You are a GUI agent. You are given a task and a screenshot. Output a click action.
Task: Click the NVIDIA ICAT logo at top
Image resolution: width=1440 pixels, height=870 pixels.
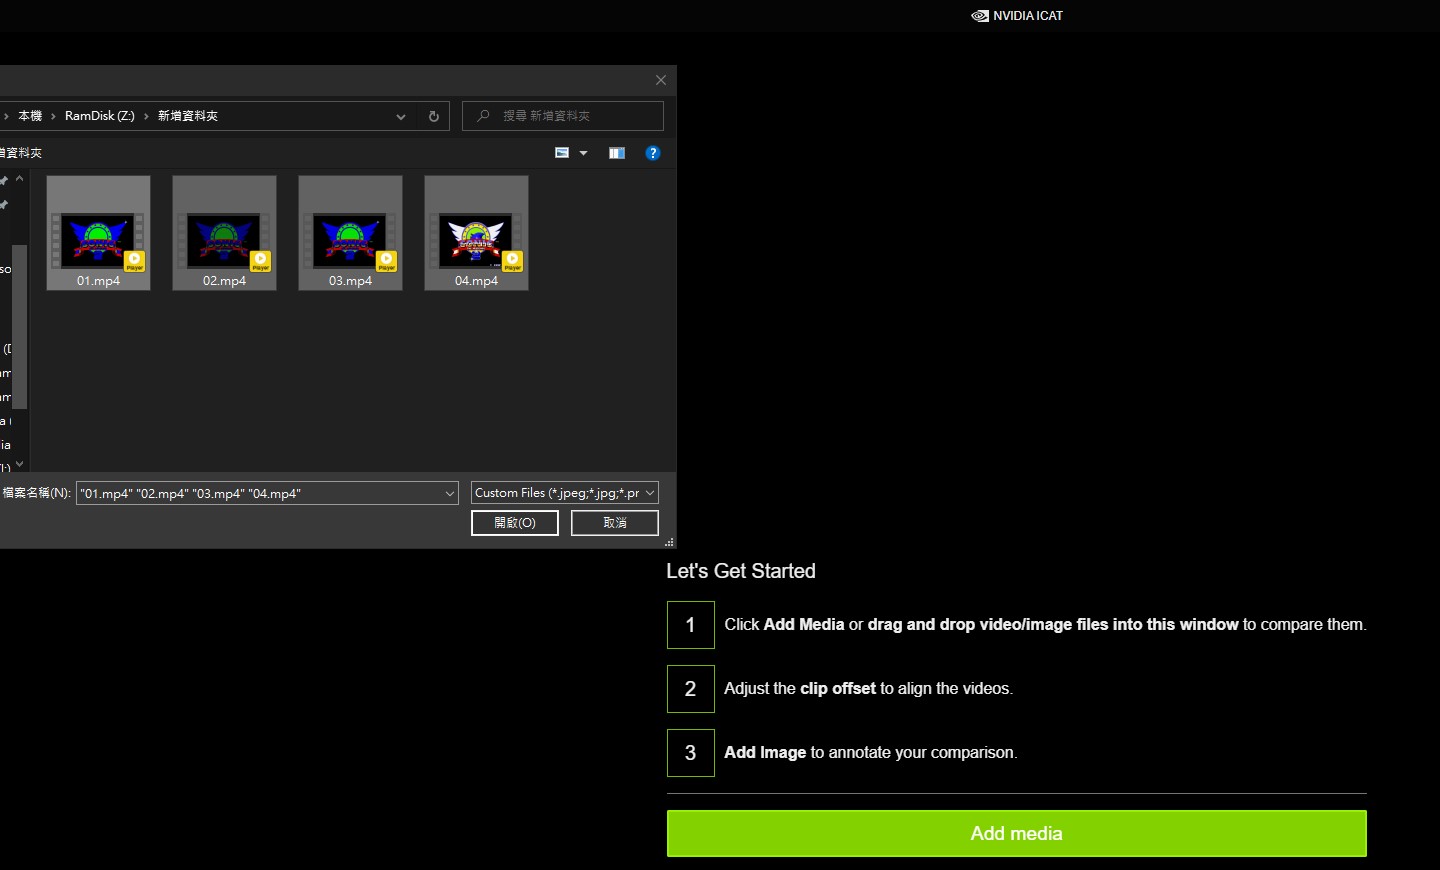pyautogui.click(x=1016, y=15)
